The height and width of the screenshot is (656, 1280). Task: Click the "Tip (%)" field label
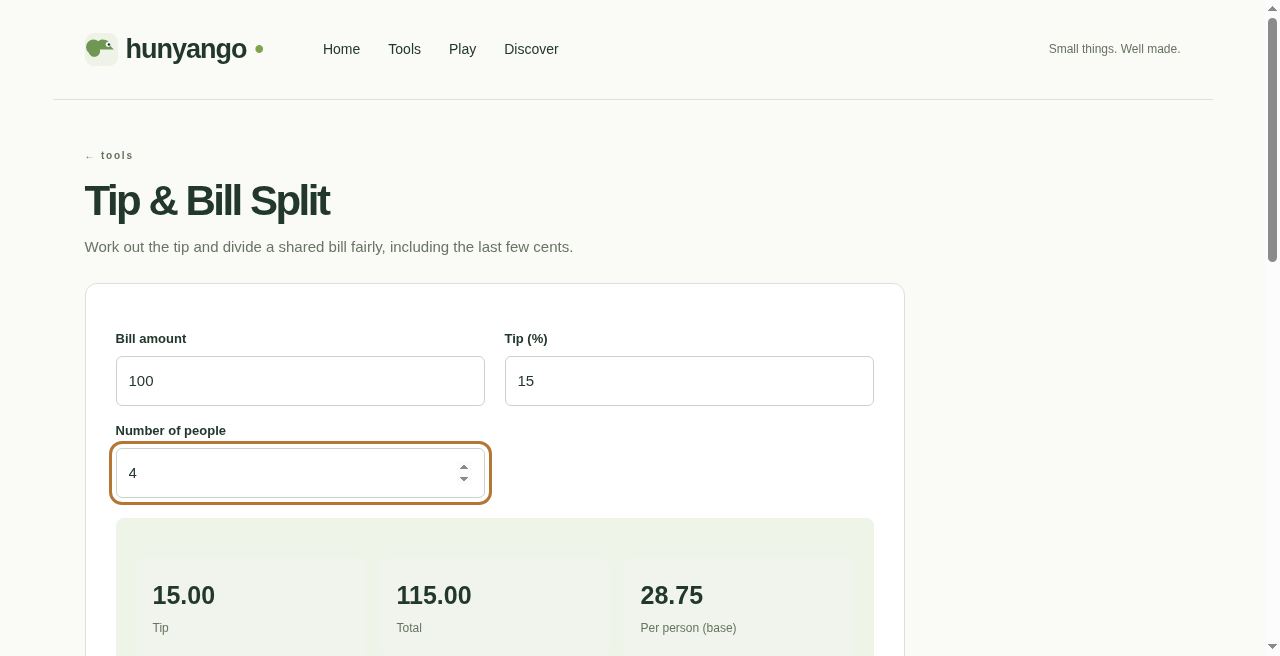coord(526,339)
